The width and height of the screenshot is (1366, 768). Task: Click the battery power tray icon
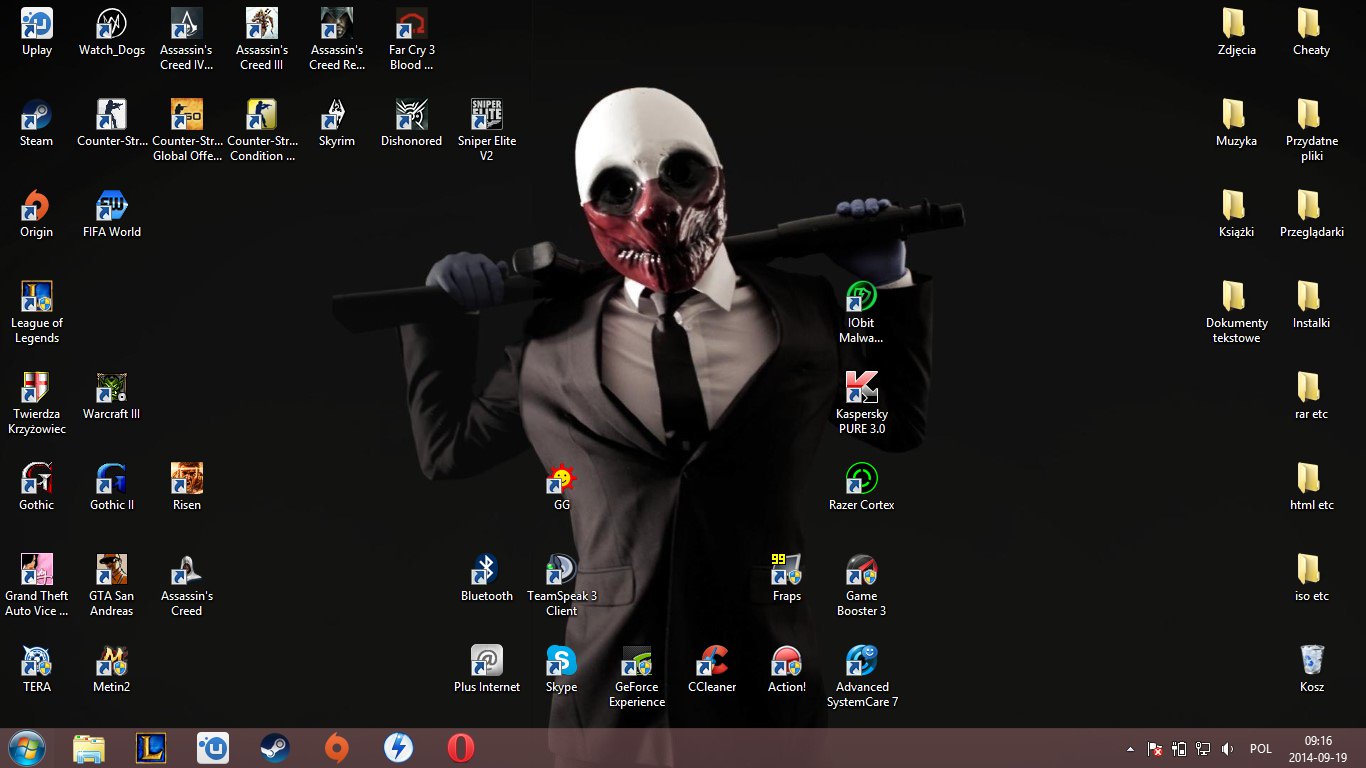pos(1179,749)
